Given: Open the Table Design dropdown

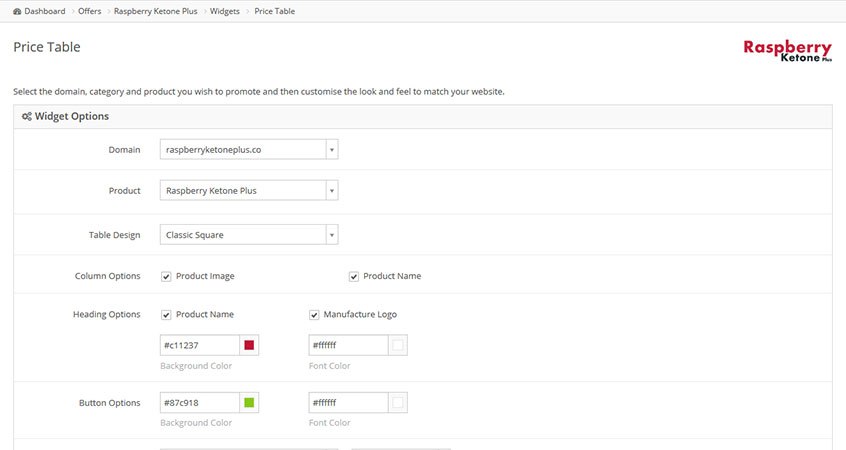Looking at the screenshot, I should pos(249,235).
